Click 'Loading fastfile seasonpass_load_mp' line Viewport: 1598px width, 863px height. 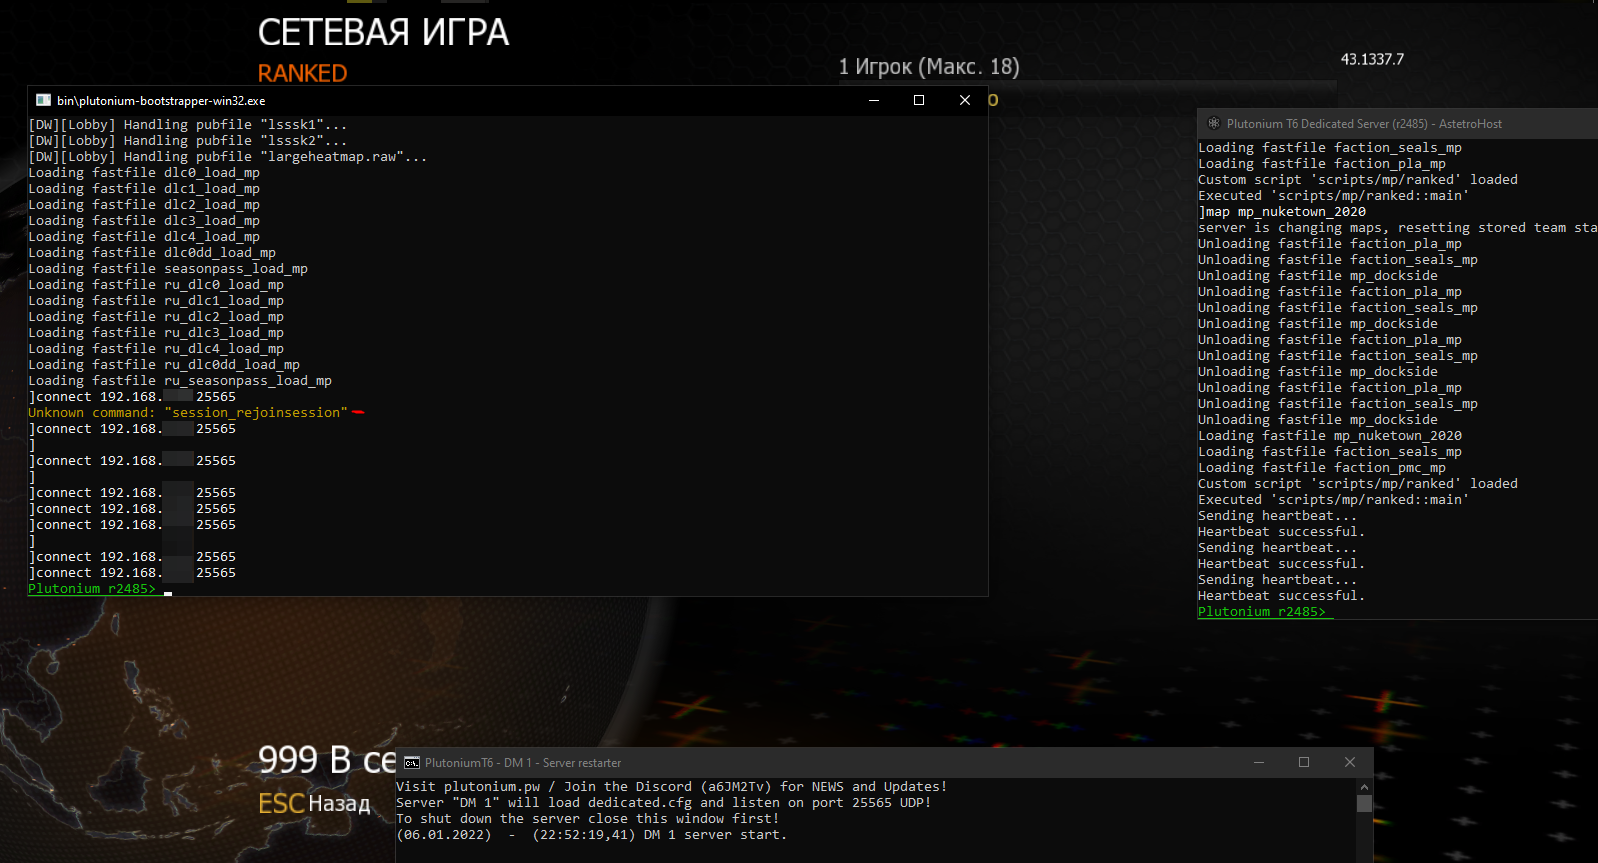click(x=168, y=269)
